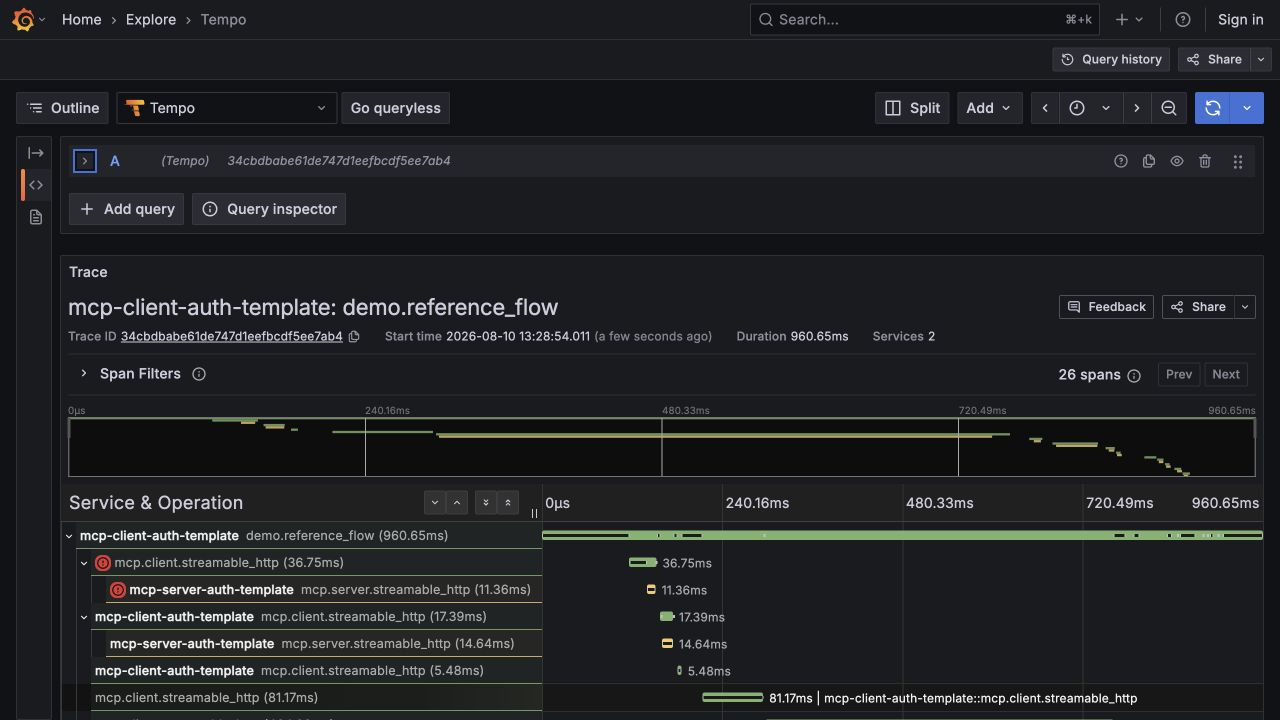
Task: Open the Query inspector
Action: point(269,209)
